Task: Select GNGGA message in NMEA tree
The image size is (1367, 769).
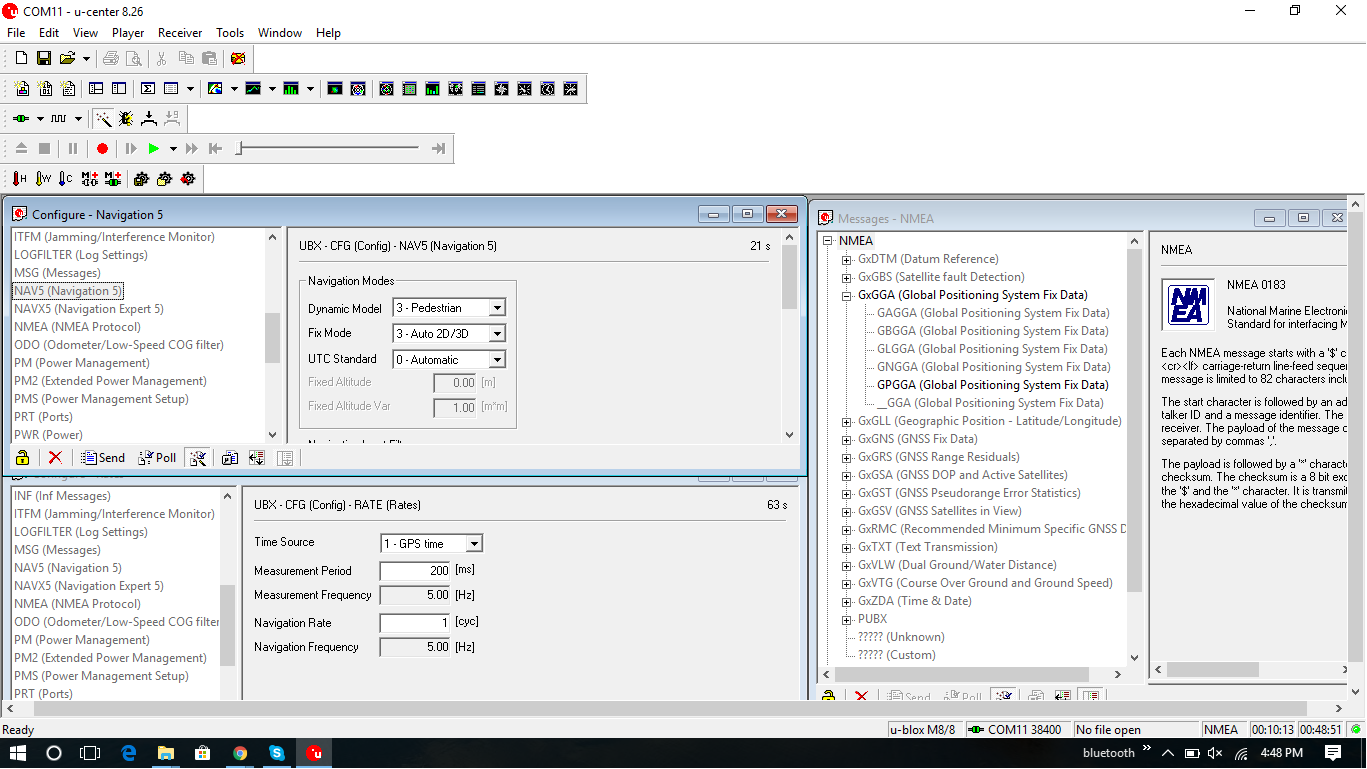Action: click(992, 367)
